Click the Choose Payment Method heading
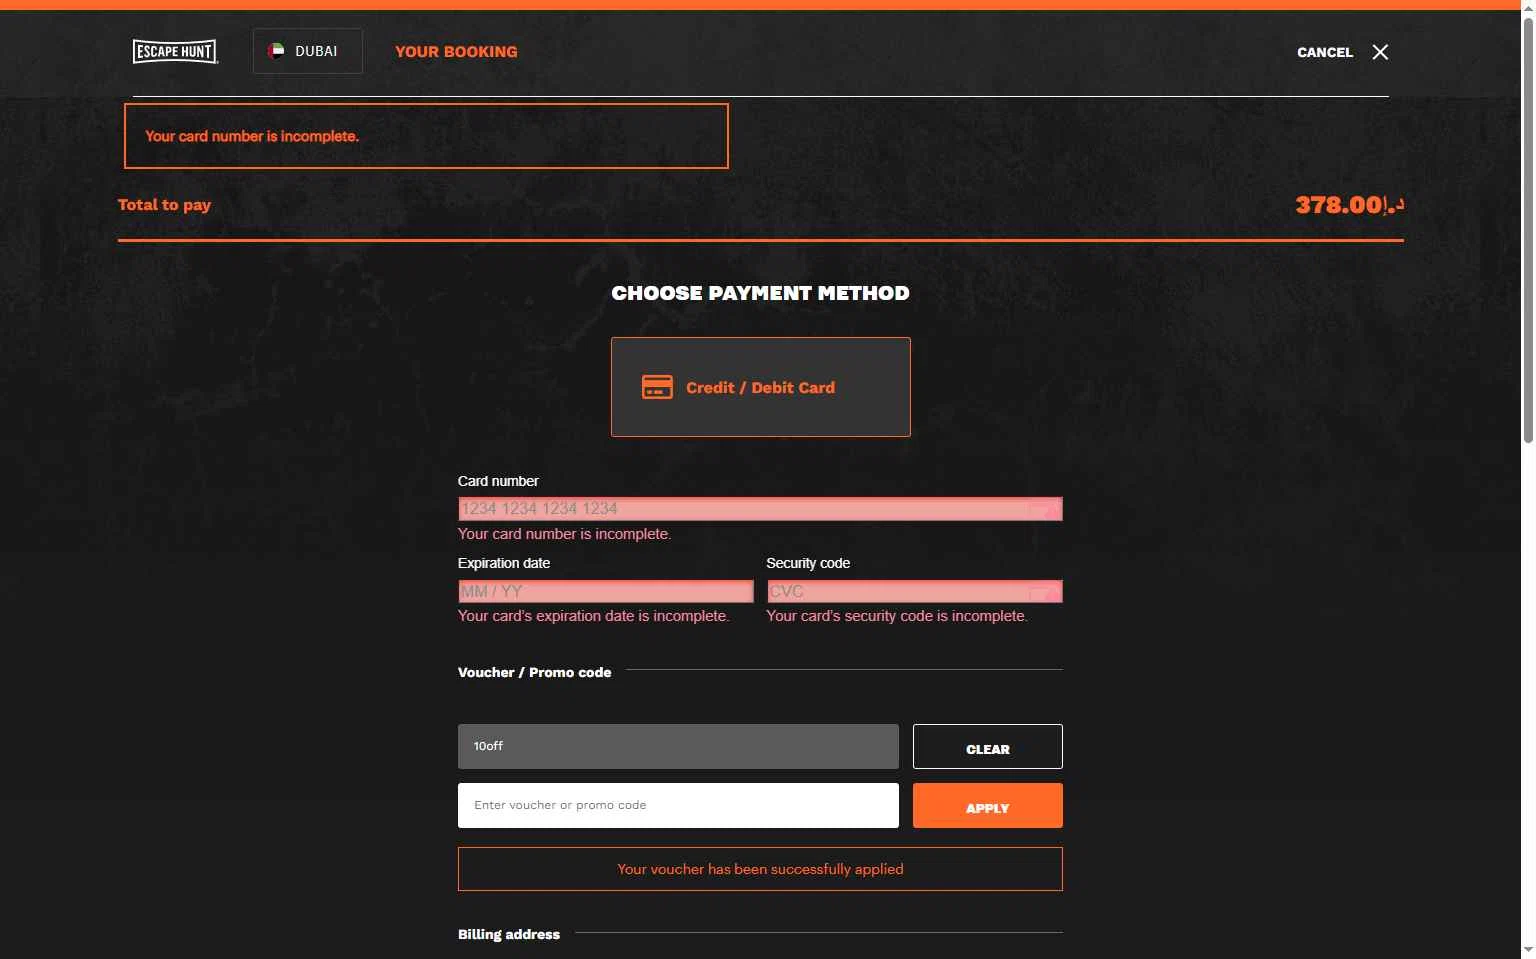Screen dimensions: 1536x959 [760, 293]
